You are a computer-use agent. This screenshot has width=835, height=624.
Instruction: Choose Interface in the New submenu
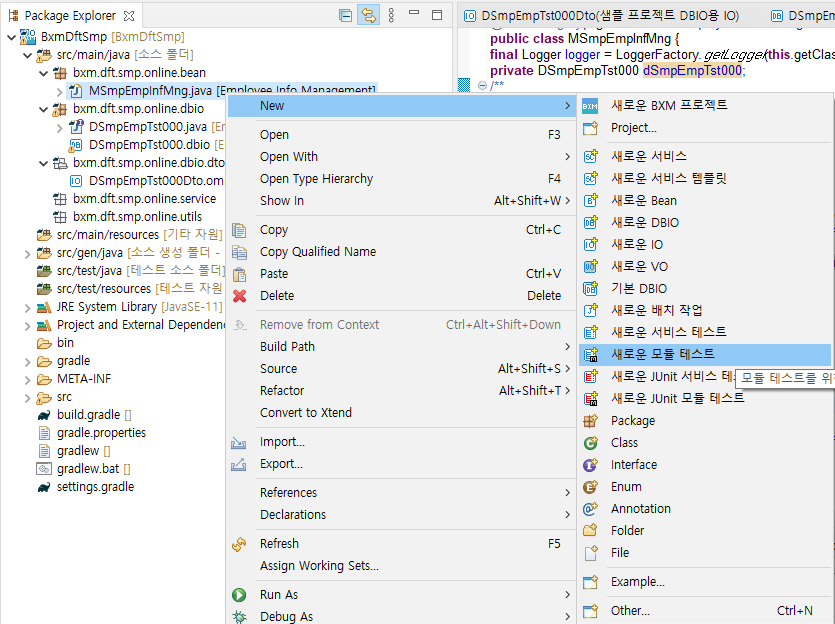coord(633,464)
